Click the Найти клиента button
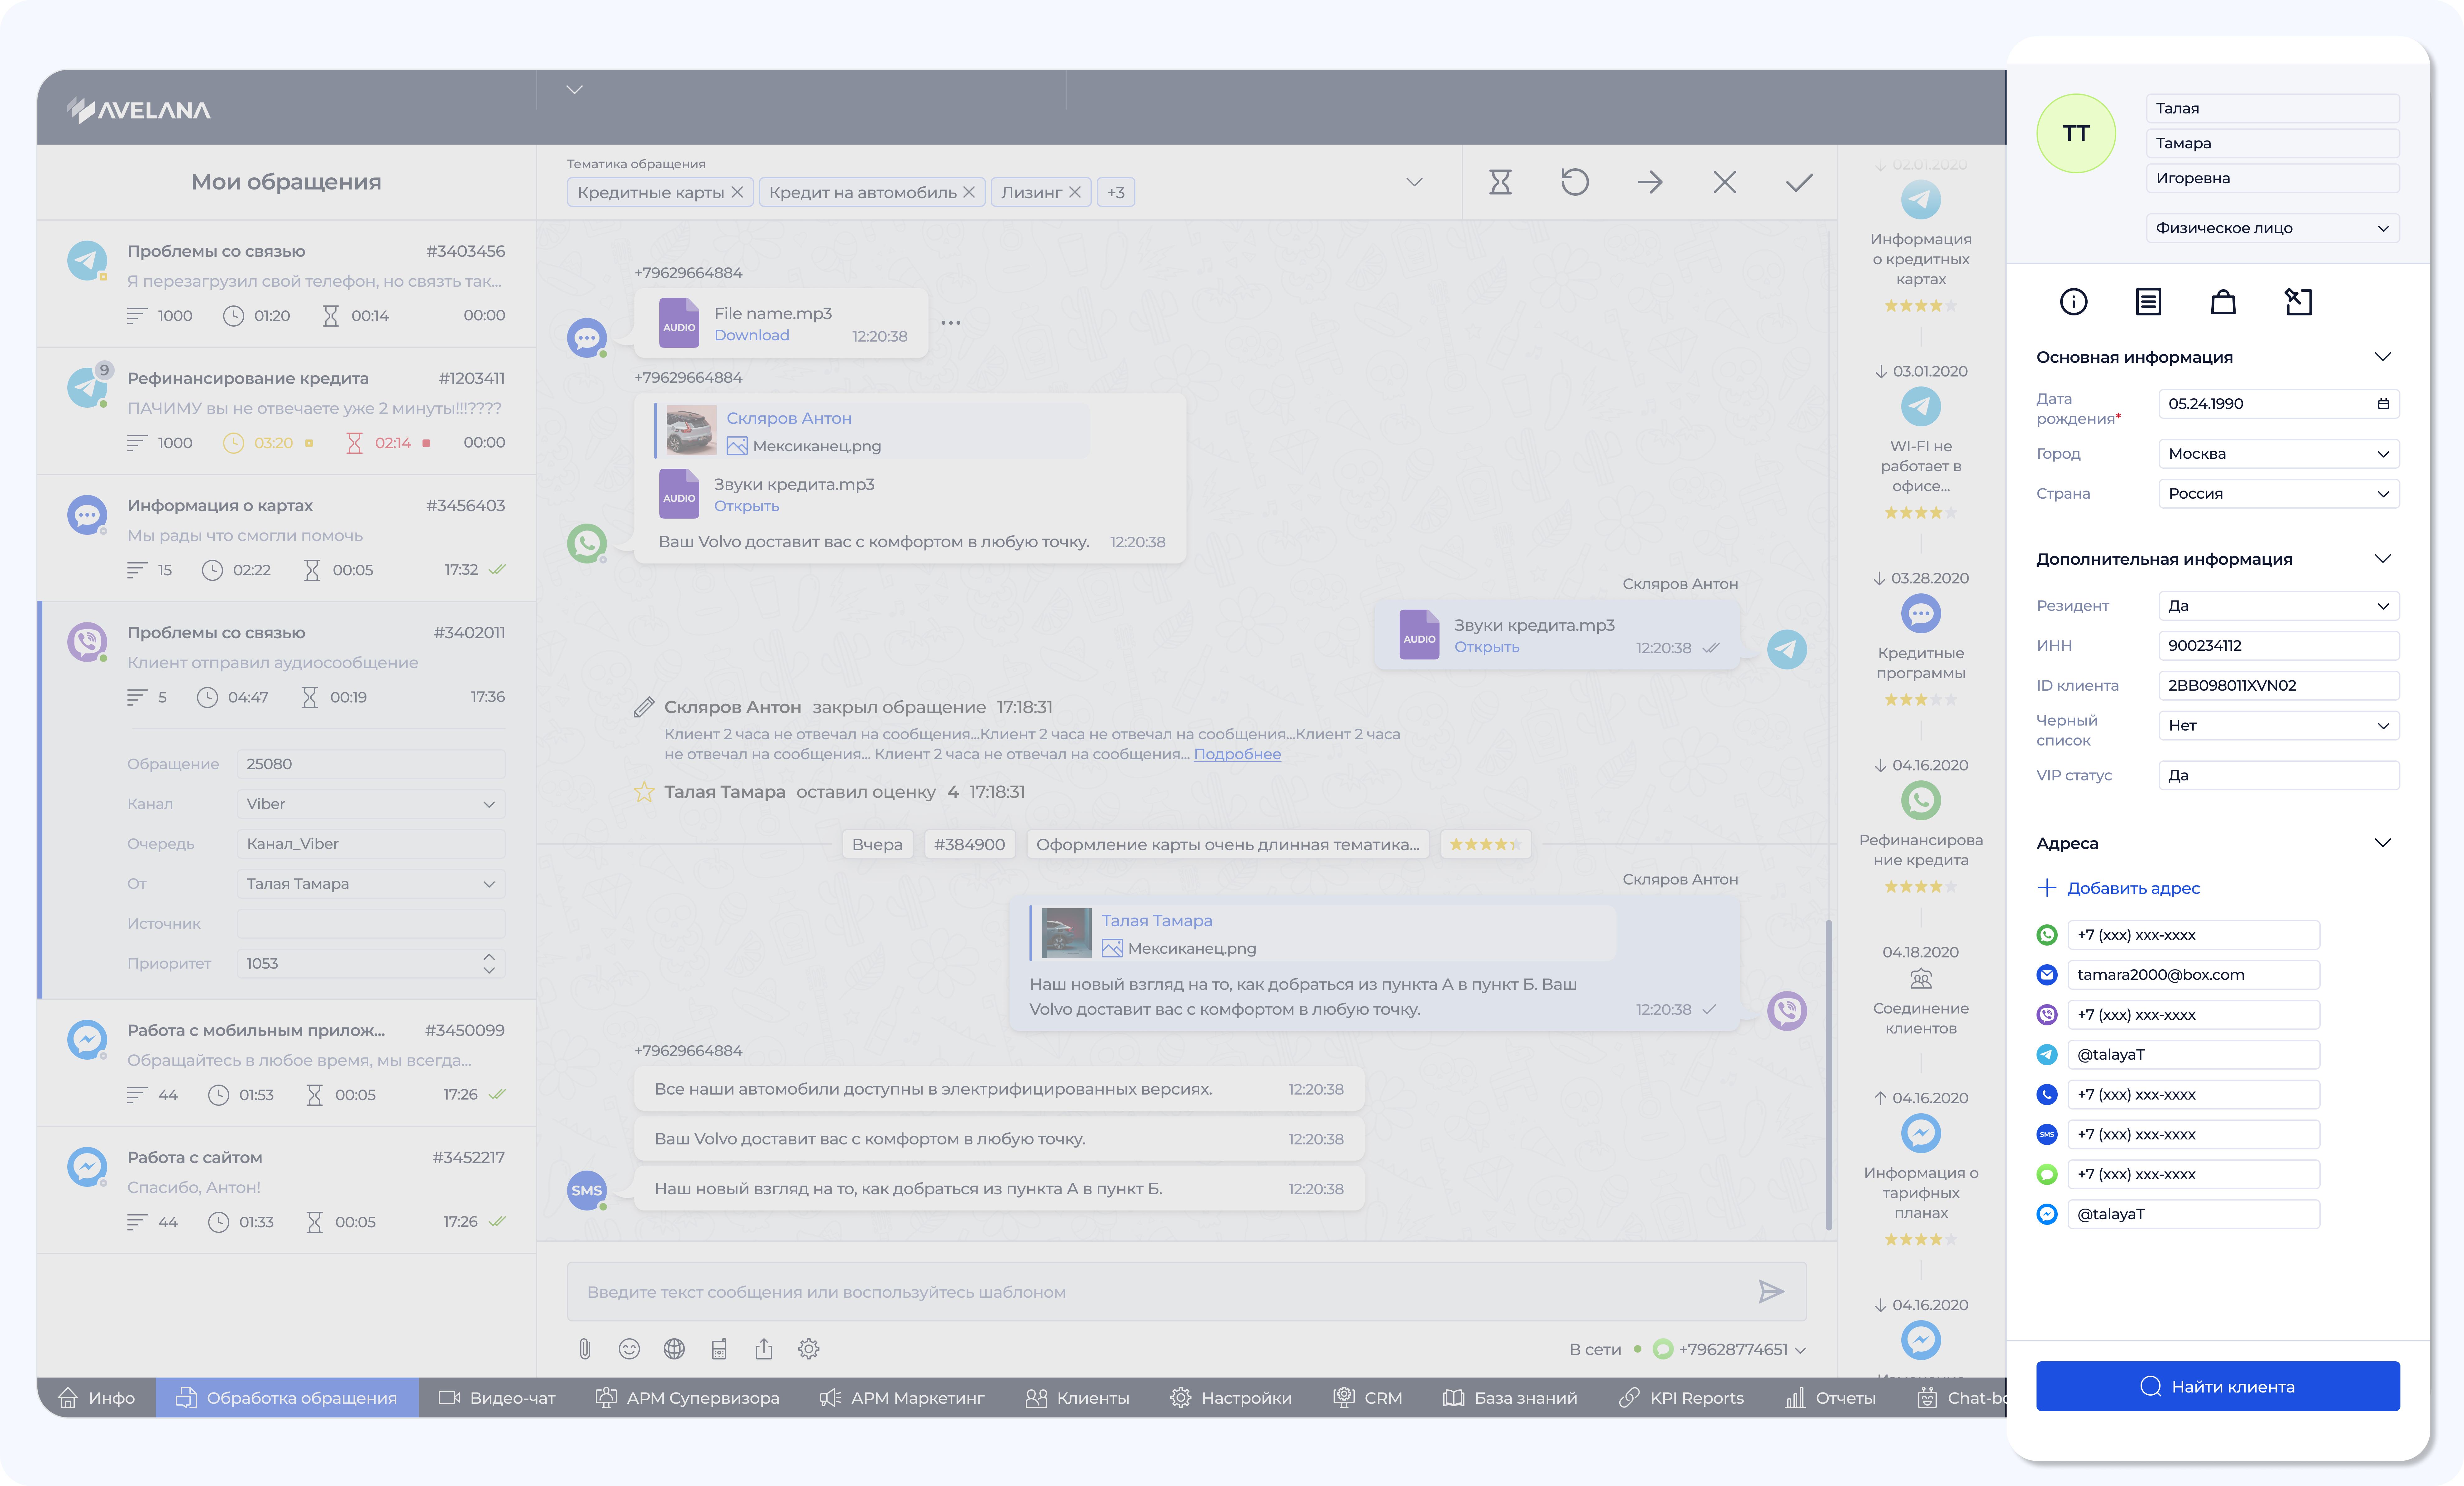Screen dimensions: 2464x1486 [x=2218, y=1386]
